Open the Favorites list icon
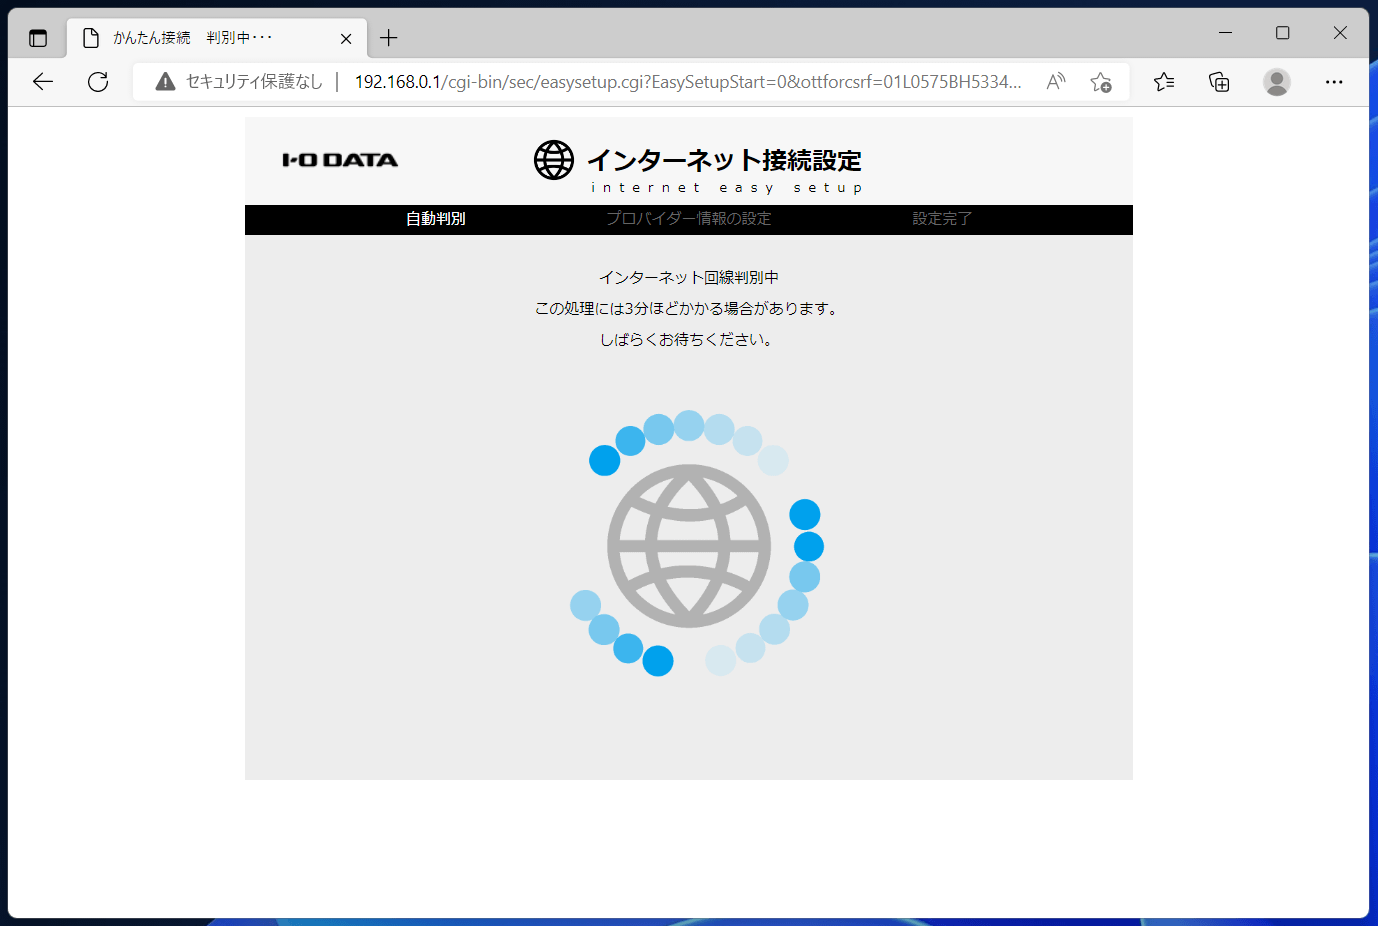 (1164, 82)
